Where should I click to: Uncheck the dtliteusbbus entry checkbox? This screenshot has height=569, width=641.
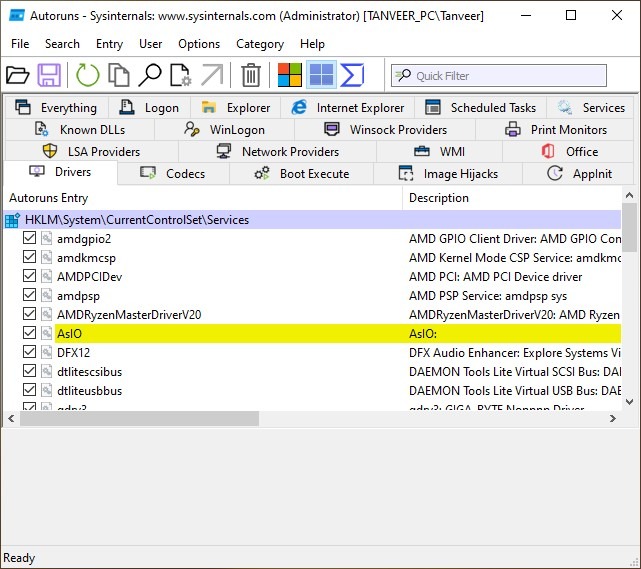coord(29,390)
